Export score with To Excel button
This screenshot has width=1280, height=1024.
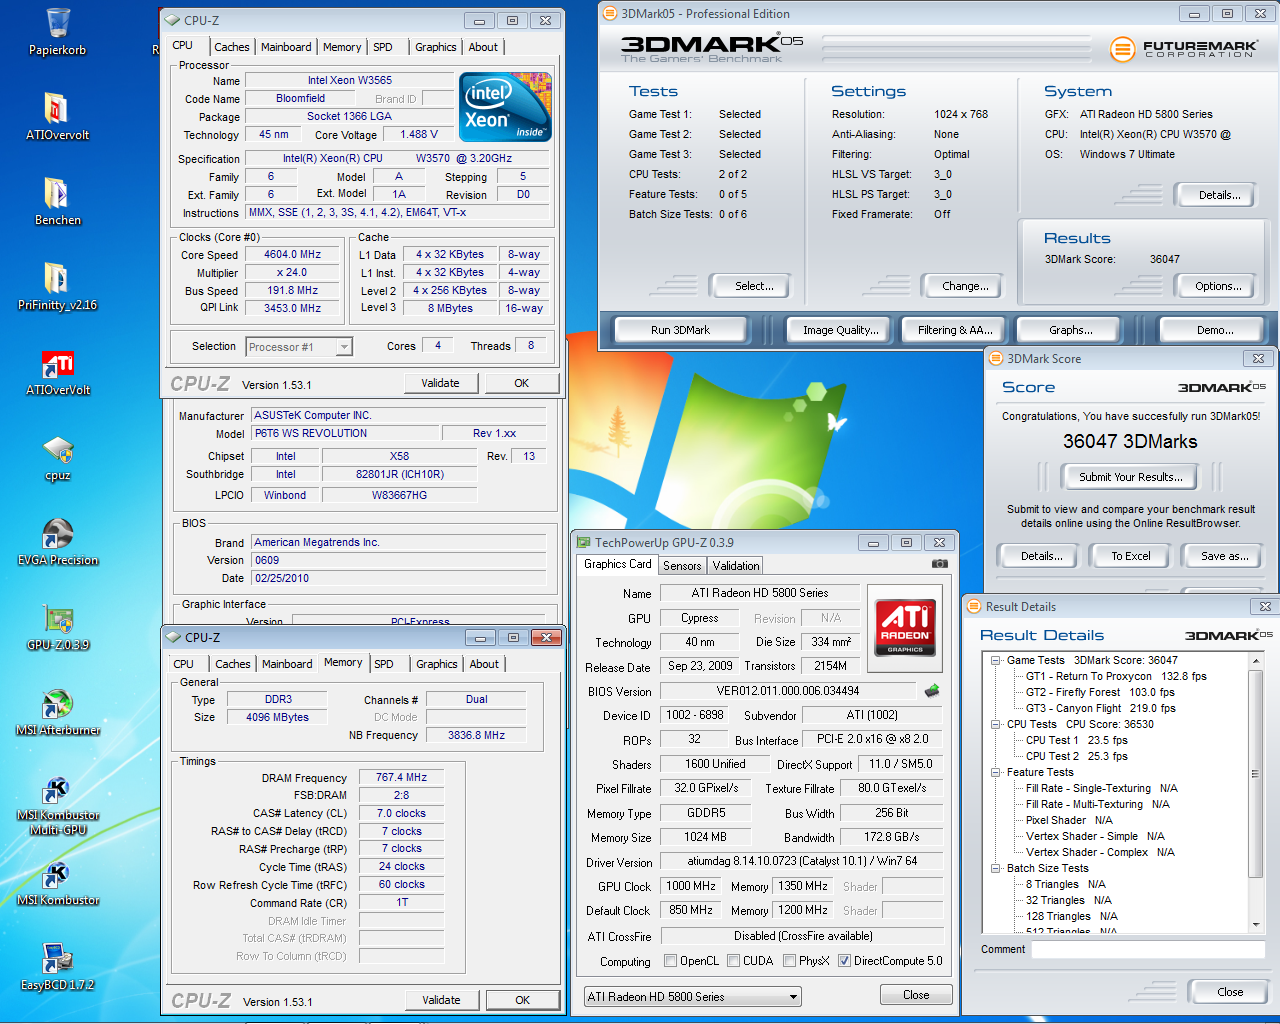click(x=1131, y=556)
